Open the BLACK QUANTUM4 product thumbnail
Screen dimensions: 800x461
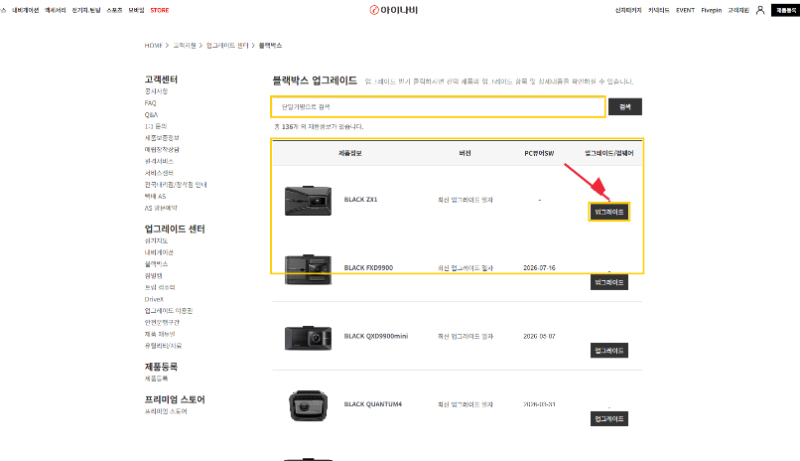click(x=308, y=405)
